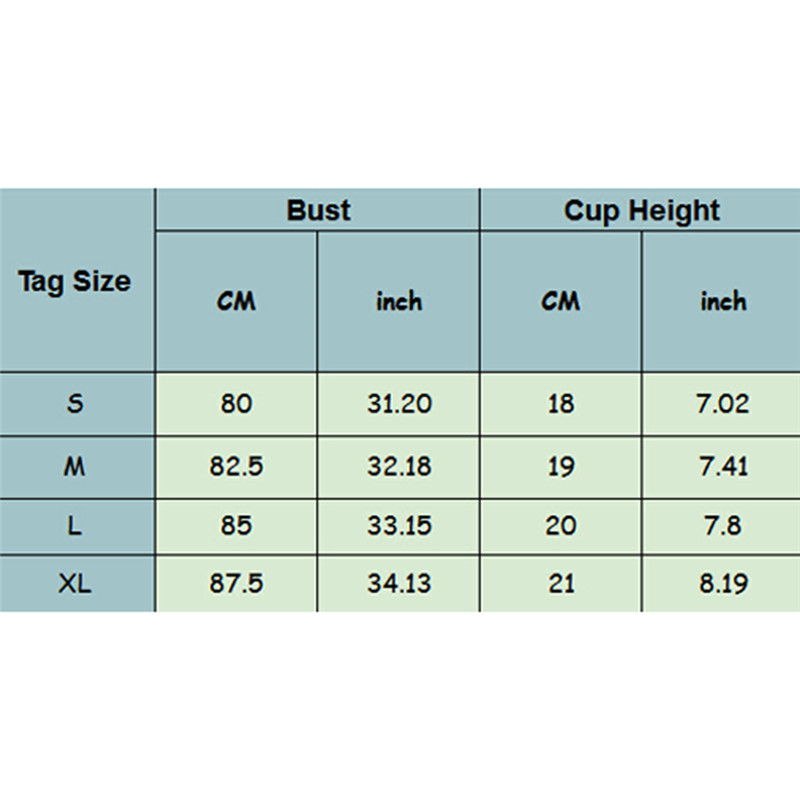Pick the cell showing 87.5
Viewport: 800px width, 800px height.
pos(236,584)
